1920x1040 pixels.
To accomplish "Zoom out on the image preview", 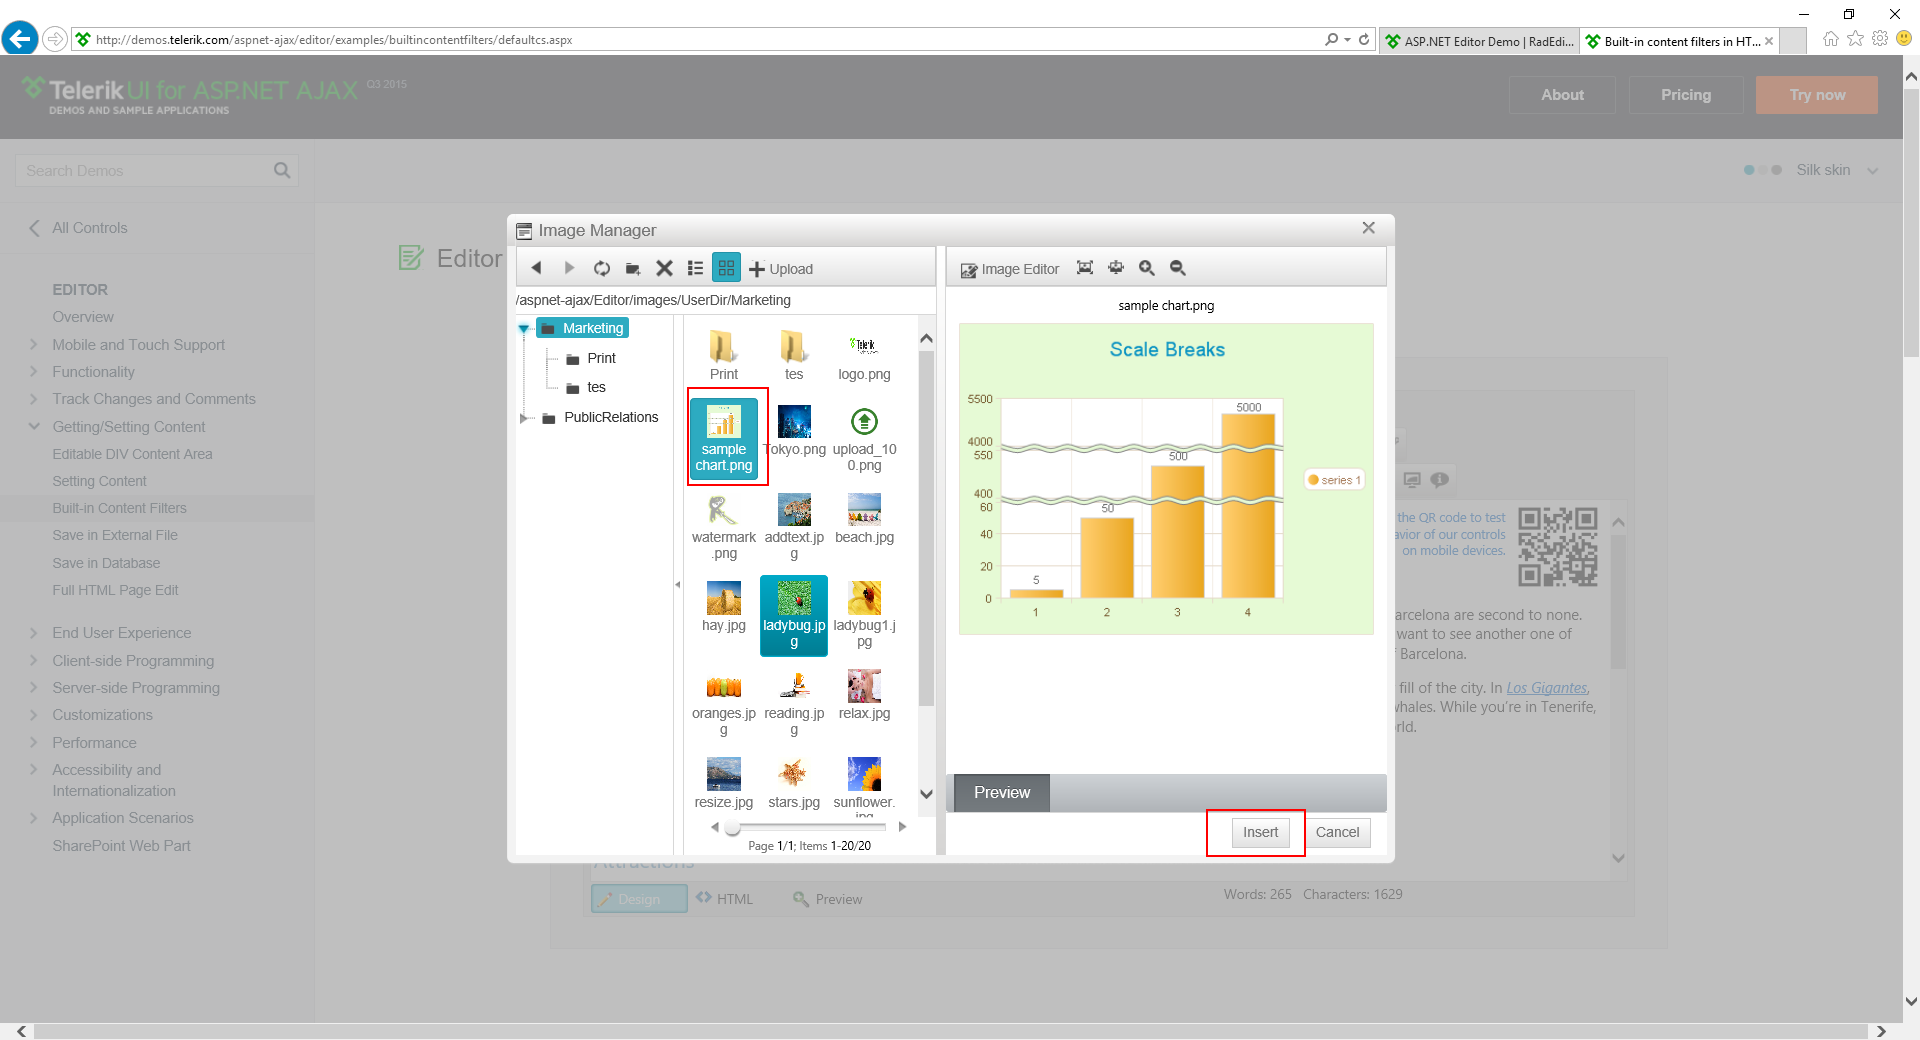I will pos(1178,268).
